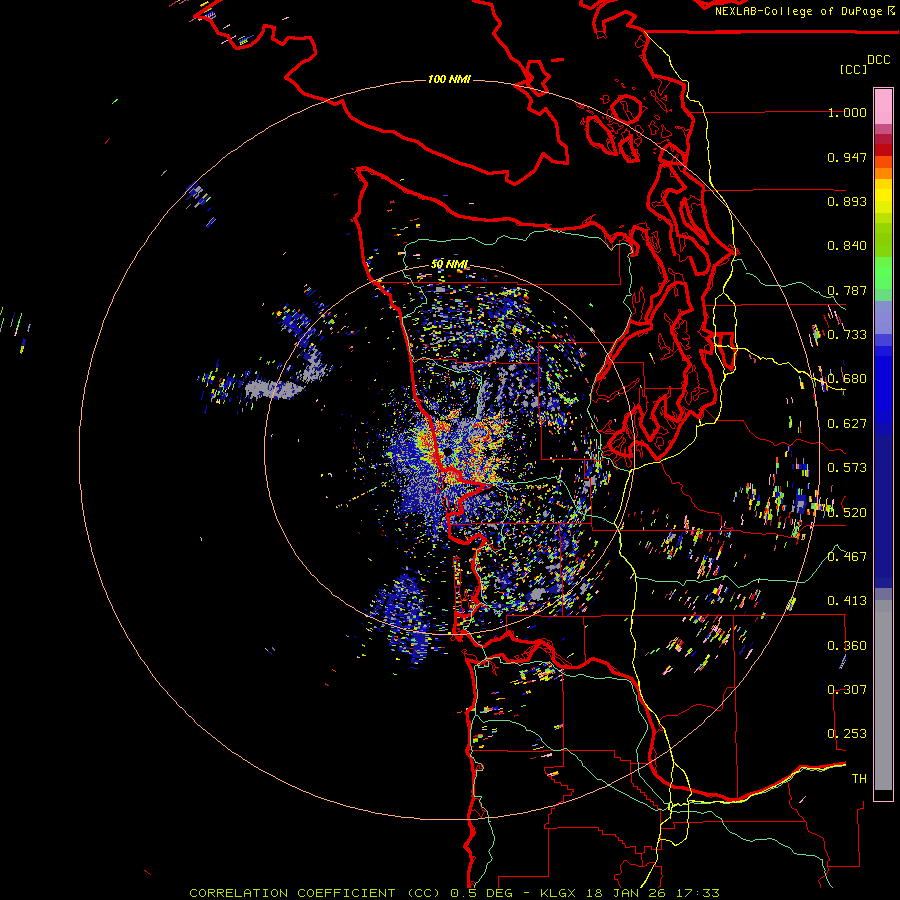Select the 0.627 scale value
This screenshot has width=900, height=900.
point(847,424)
